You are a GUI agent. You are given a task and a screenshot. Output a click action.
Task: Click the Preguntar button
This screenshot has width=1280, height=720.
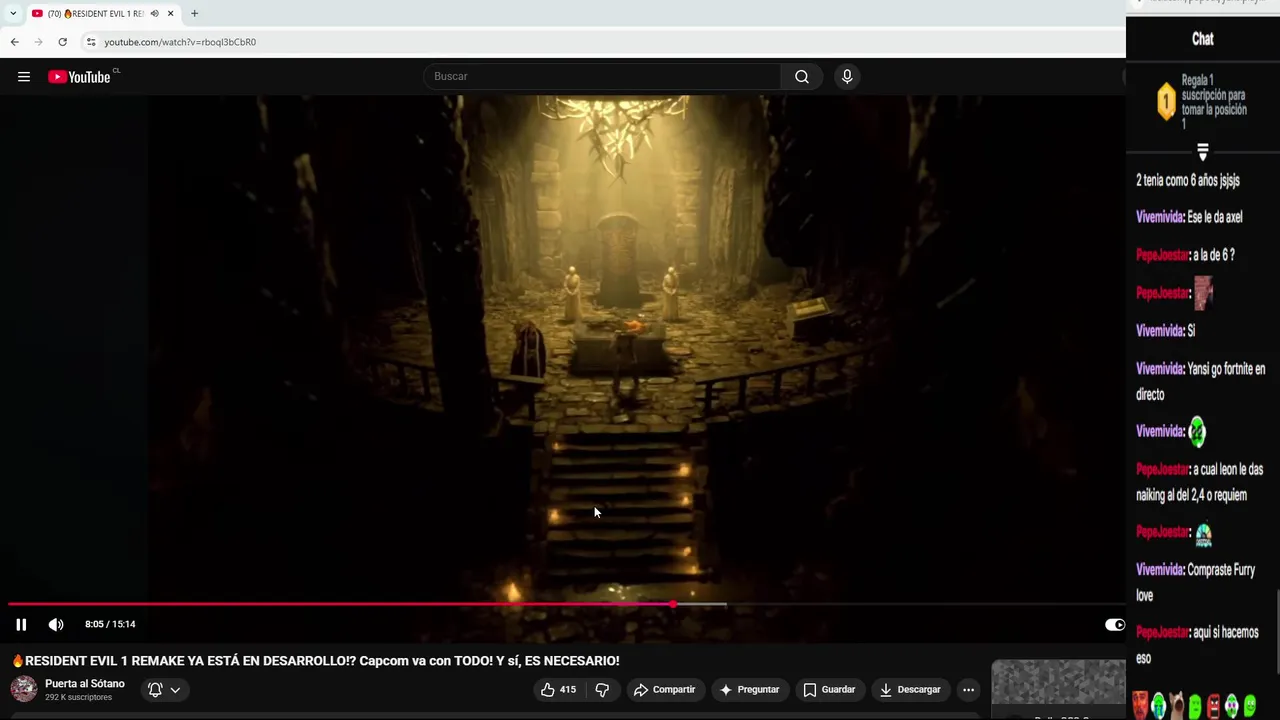tap(749, 690)
